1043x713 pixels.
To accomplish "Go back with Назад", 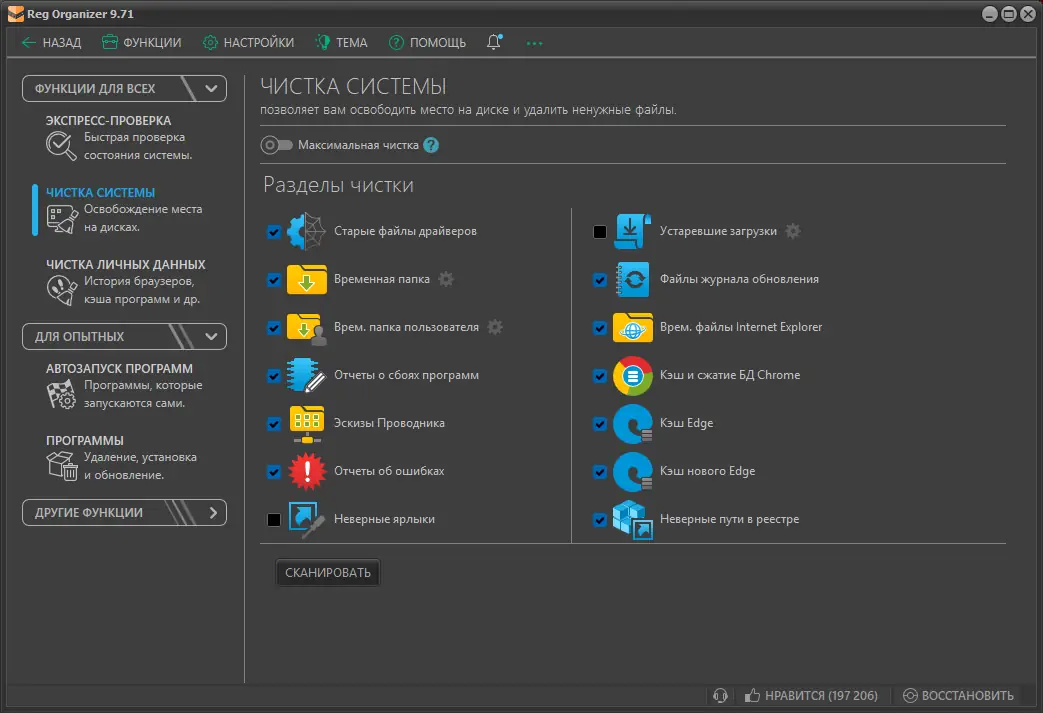I will [51, 43].
